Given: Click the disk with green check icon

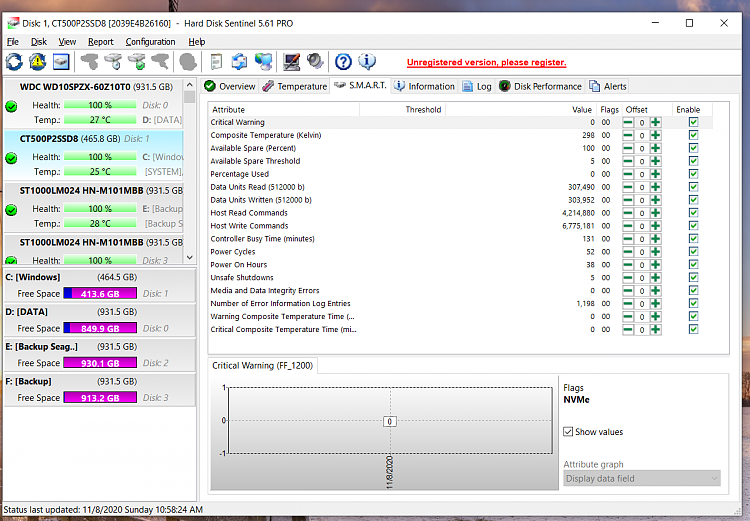Looking at the screenshot, I should tap(137, 62).
